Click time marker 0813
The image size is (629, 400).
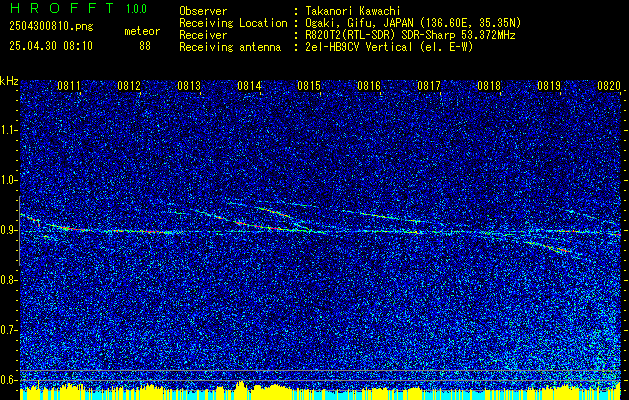[189, 85]
